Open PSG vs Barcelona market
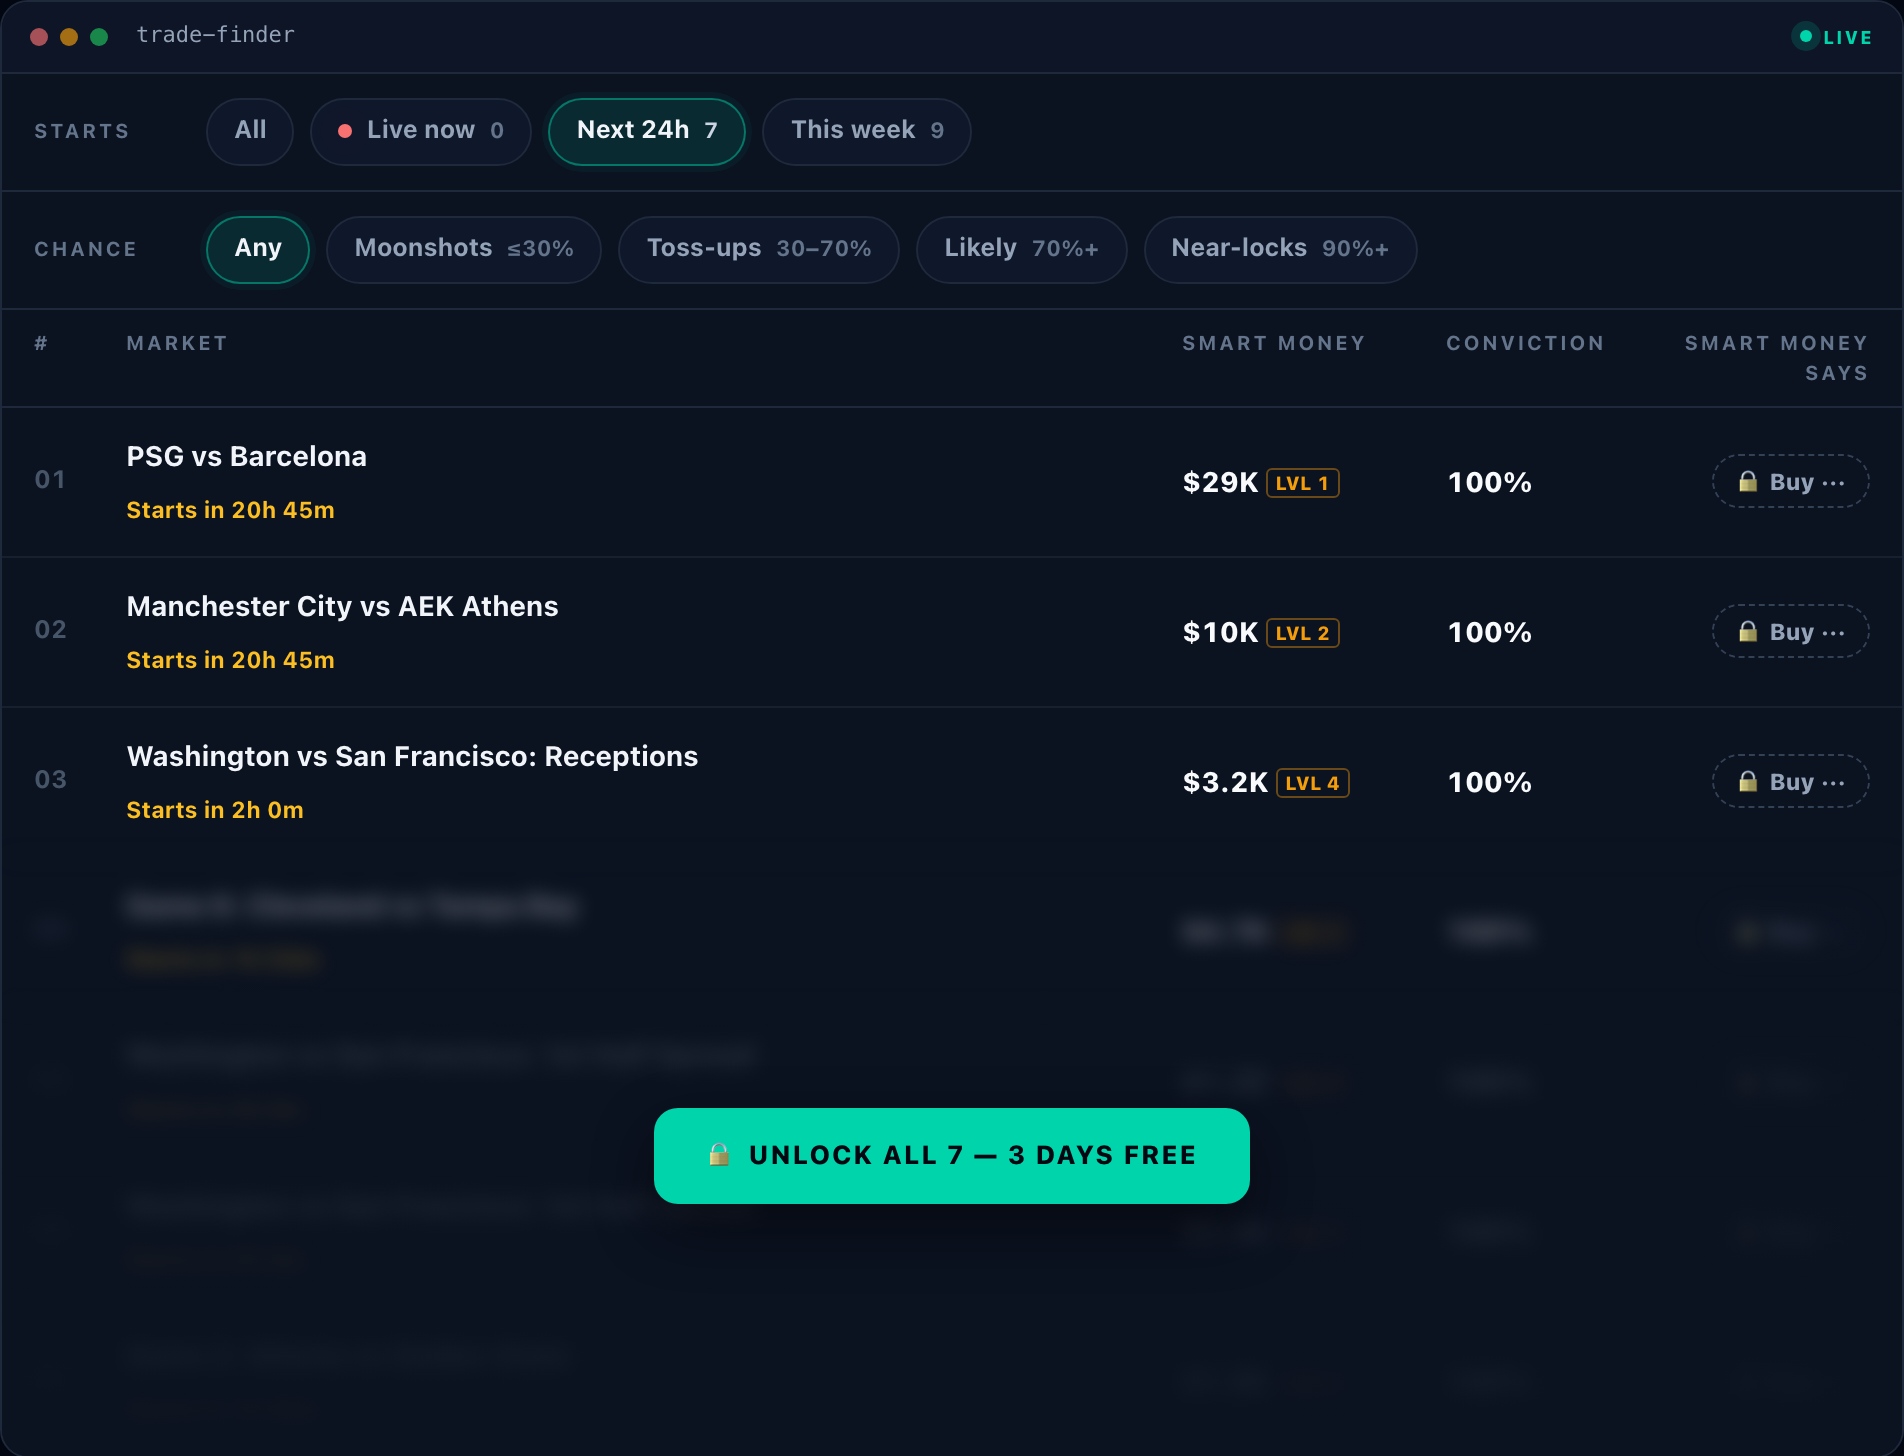 click(x=247, y=457)
